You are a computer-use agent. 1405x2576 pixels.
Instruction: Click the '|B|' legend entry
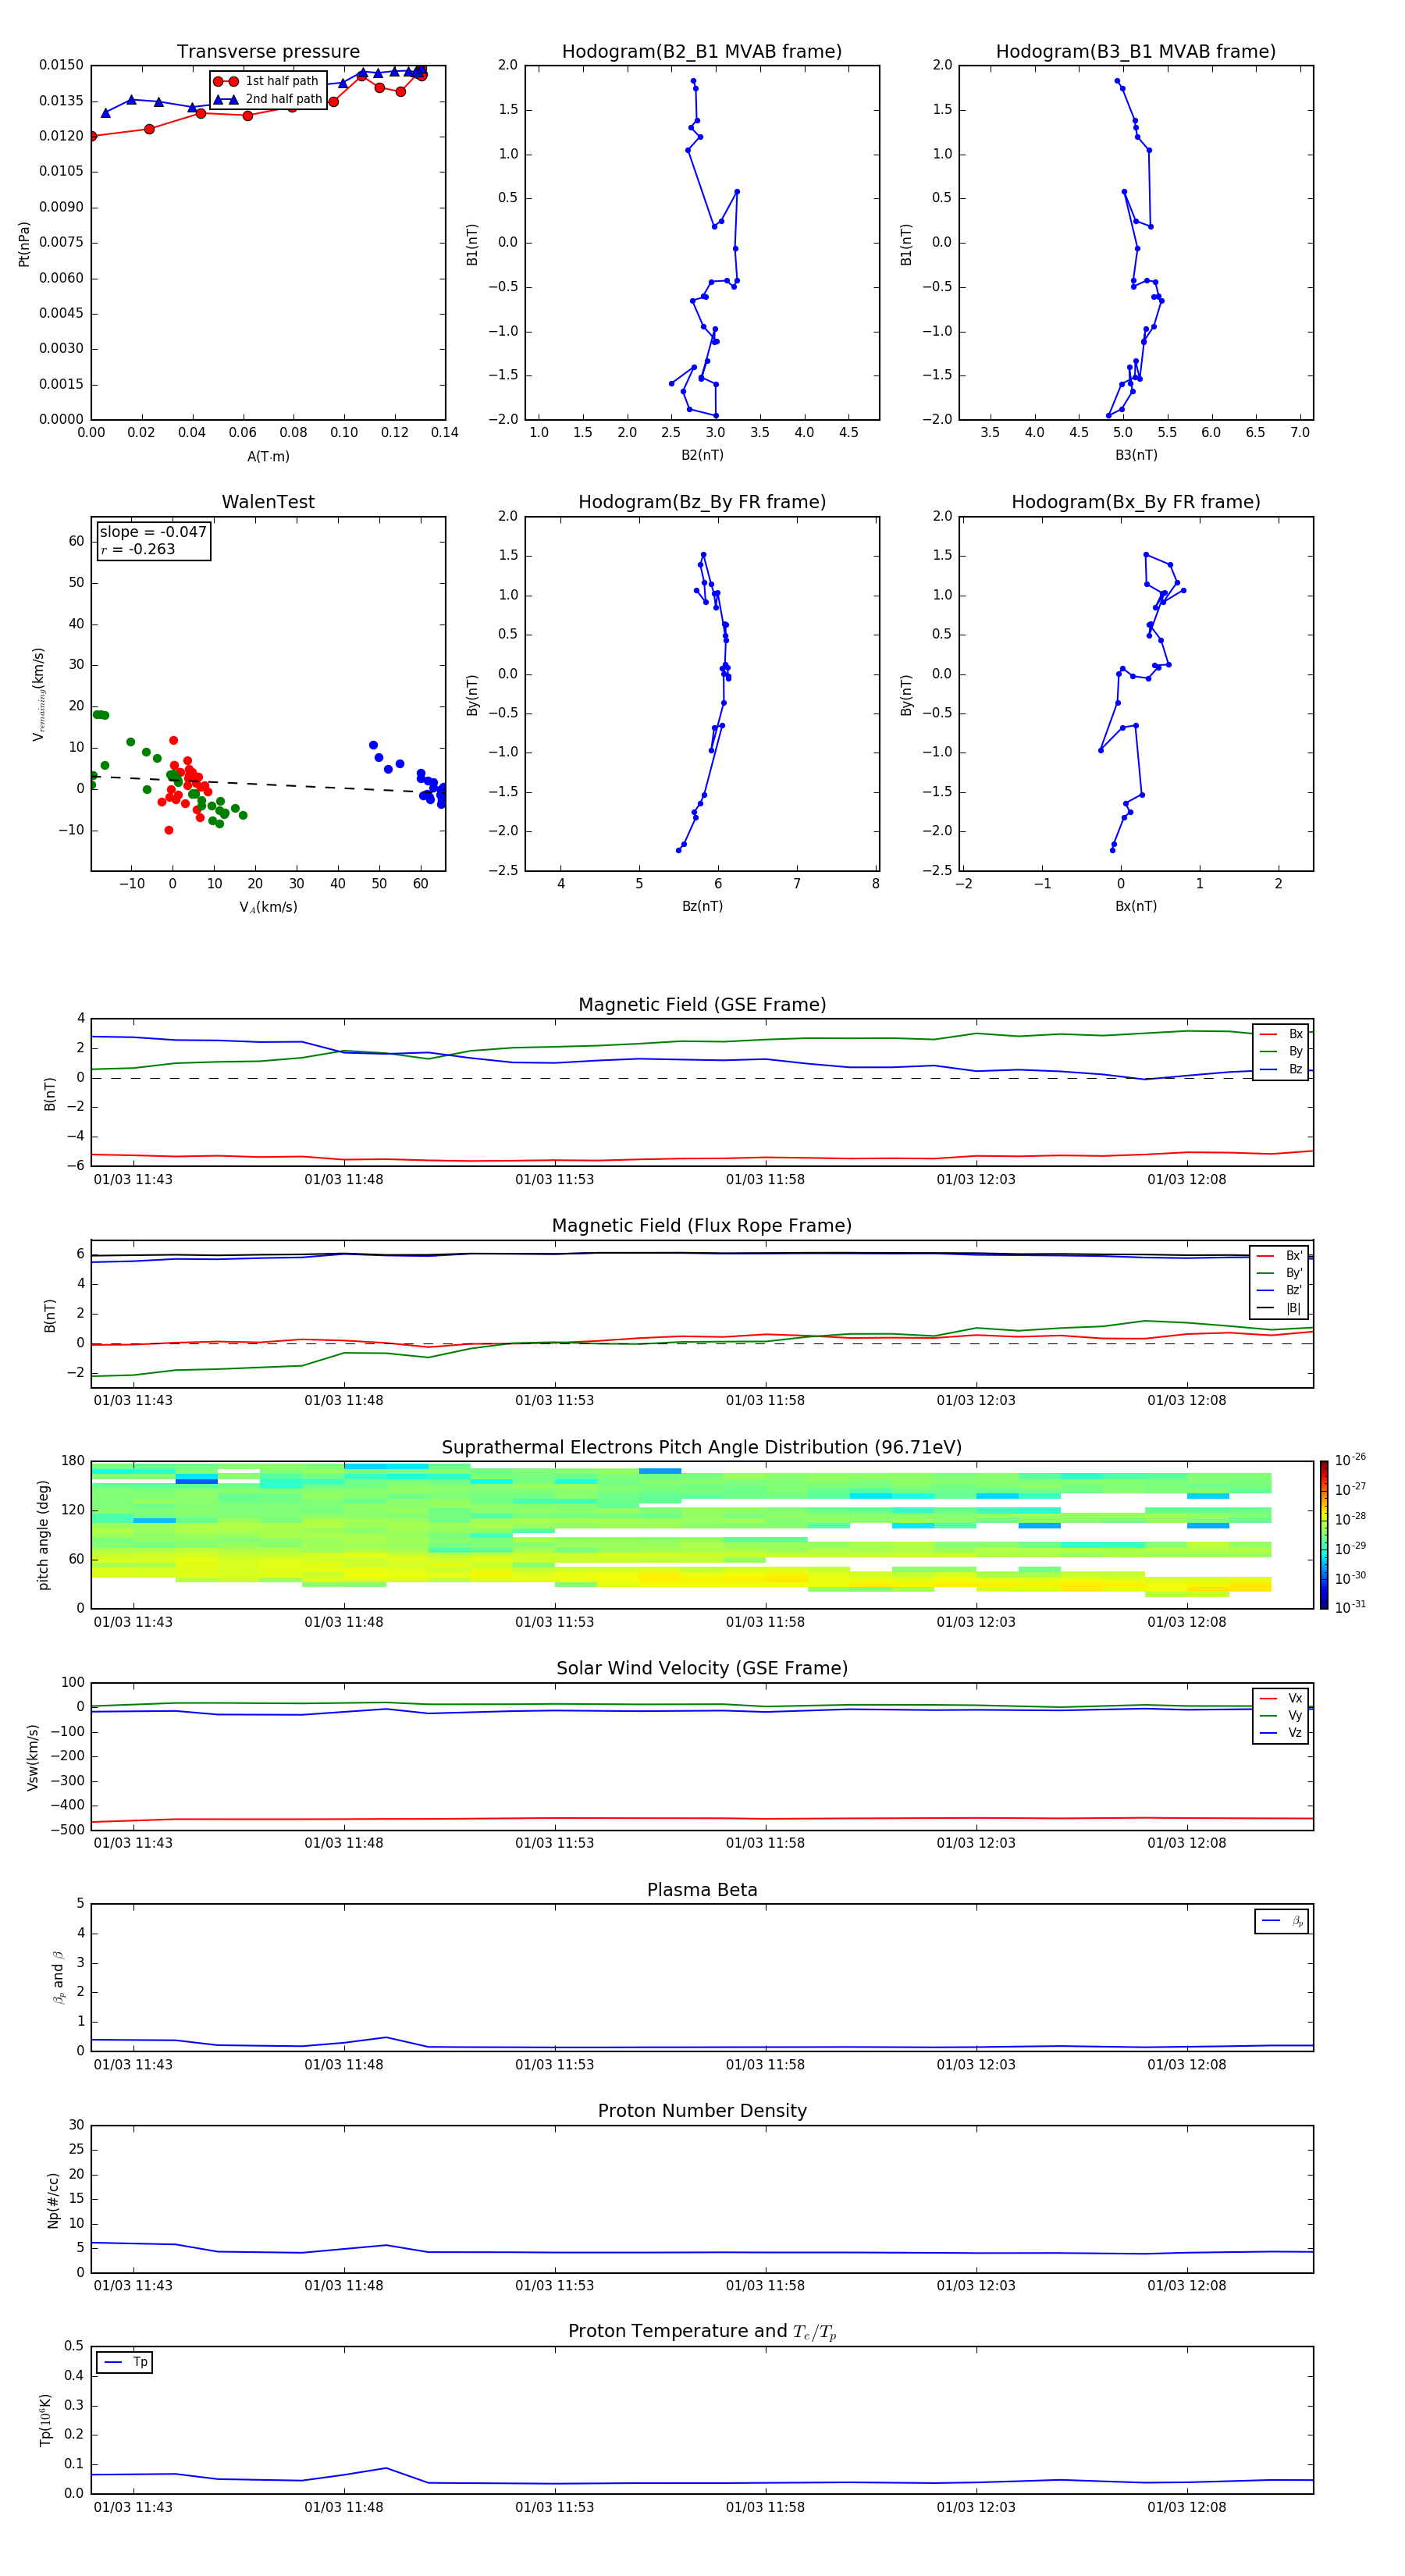click(1280, 1308)
